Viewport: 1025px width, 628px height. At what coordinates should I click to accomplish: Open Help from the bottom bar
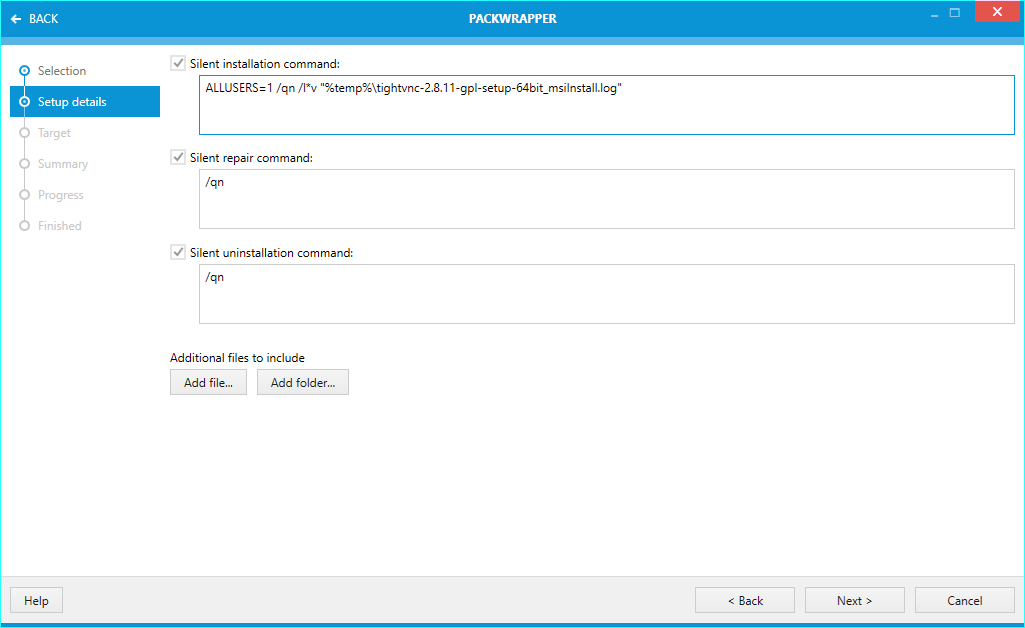(x=36, y=600)
